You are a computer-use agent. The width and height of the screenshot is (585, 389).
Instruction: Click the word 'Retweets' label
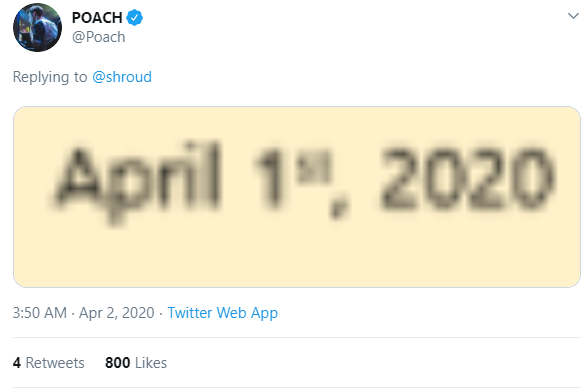(x=55, y=363)
